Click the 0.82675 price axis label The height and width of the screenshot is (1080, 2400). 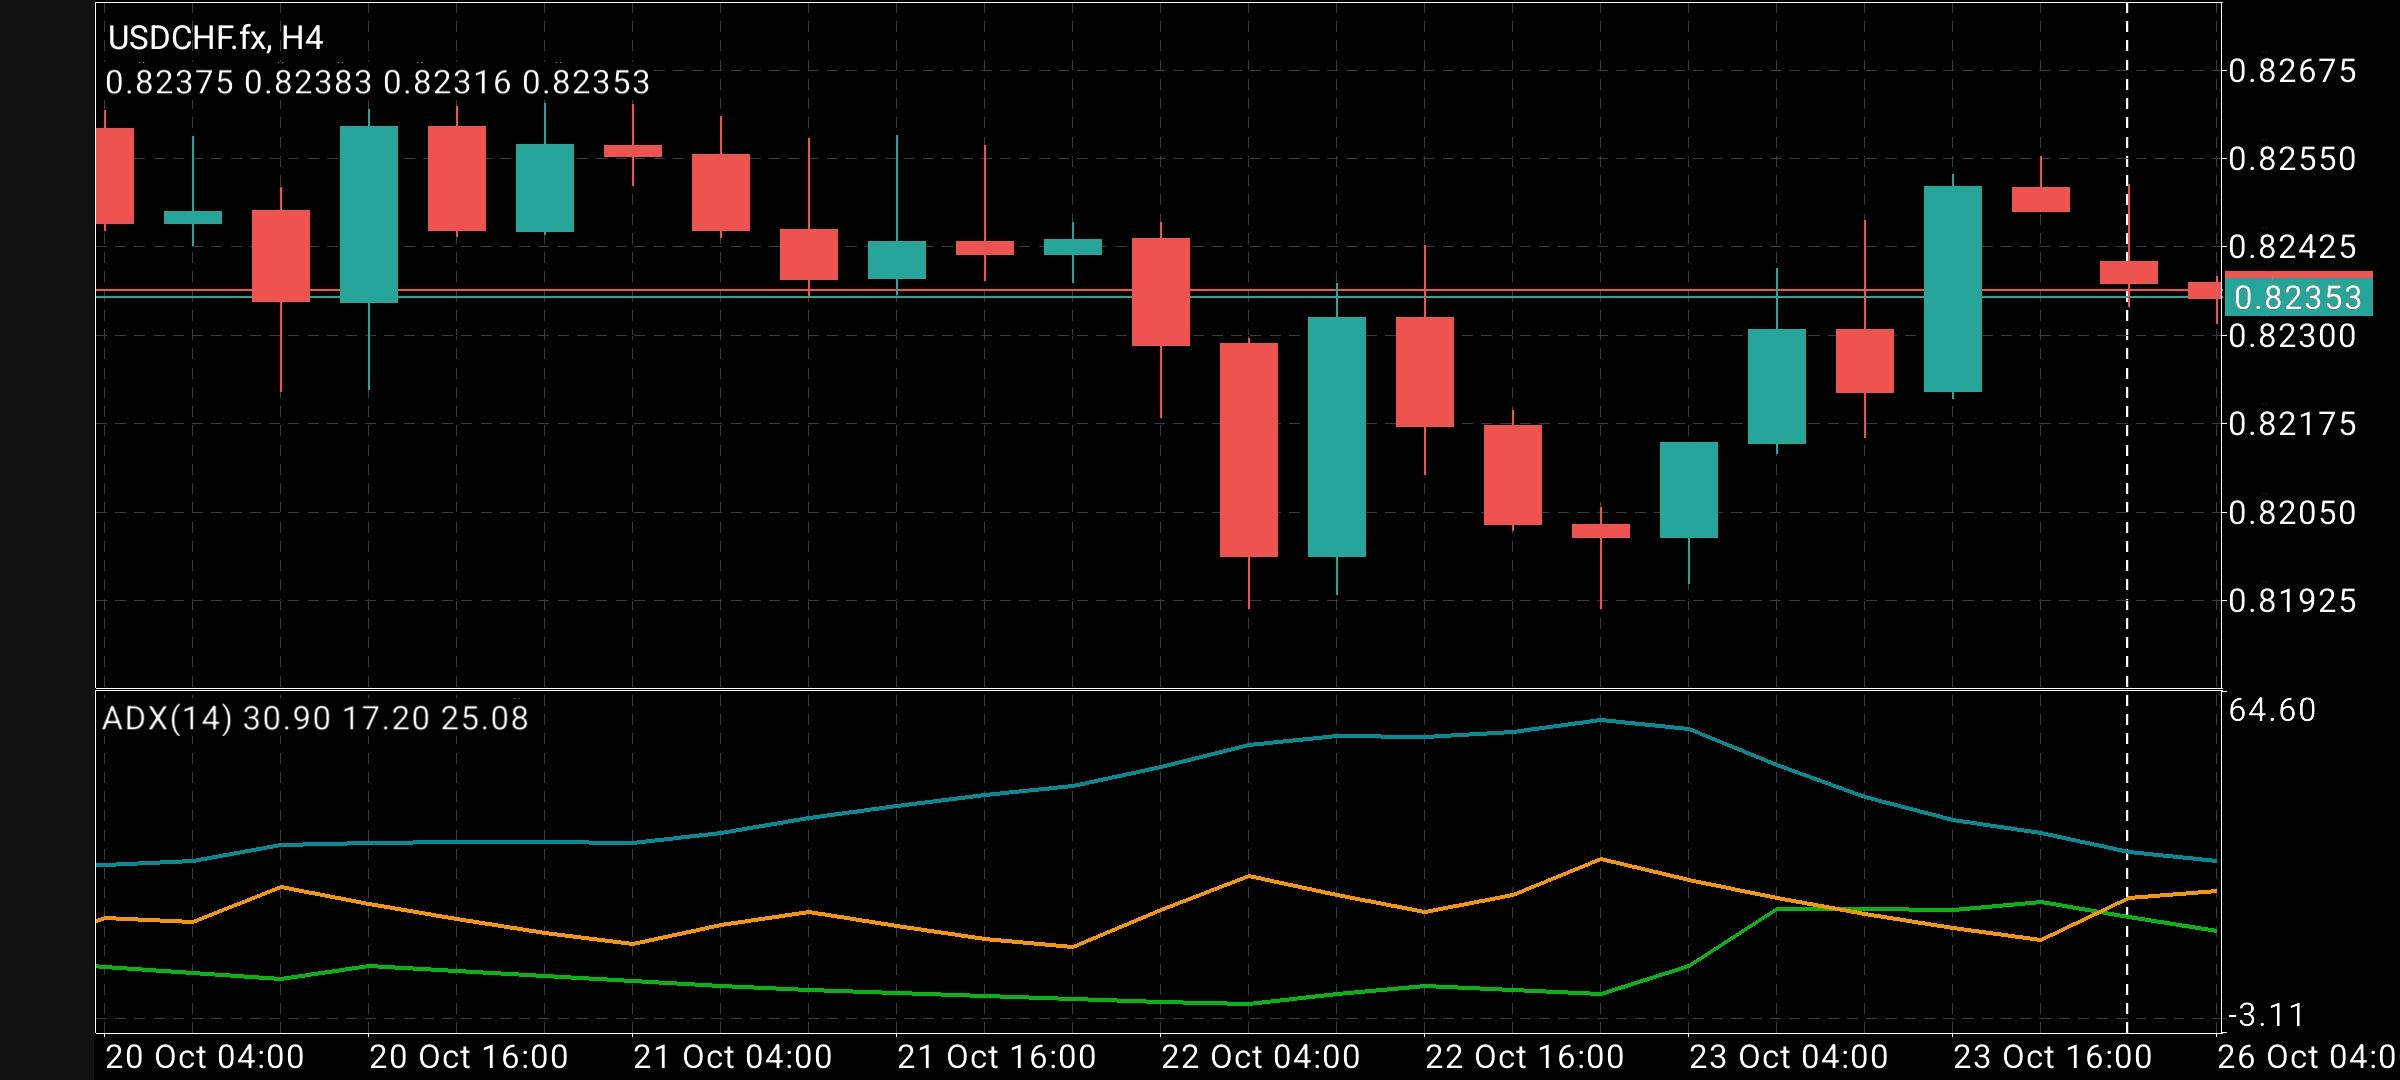(2293, 72)
